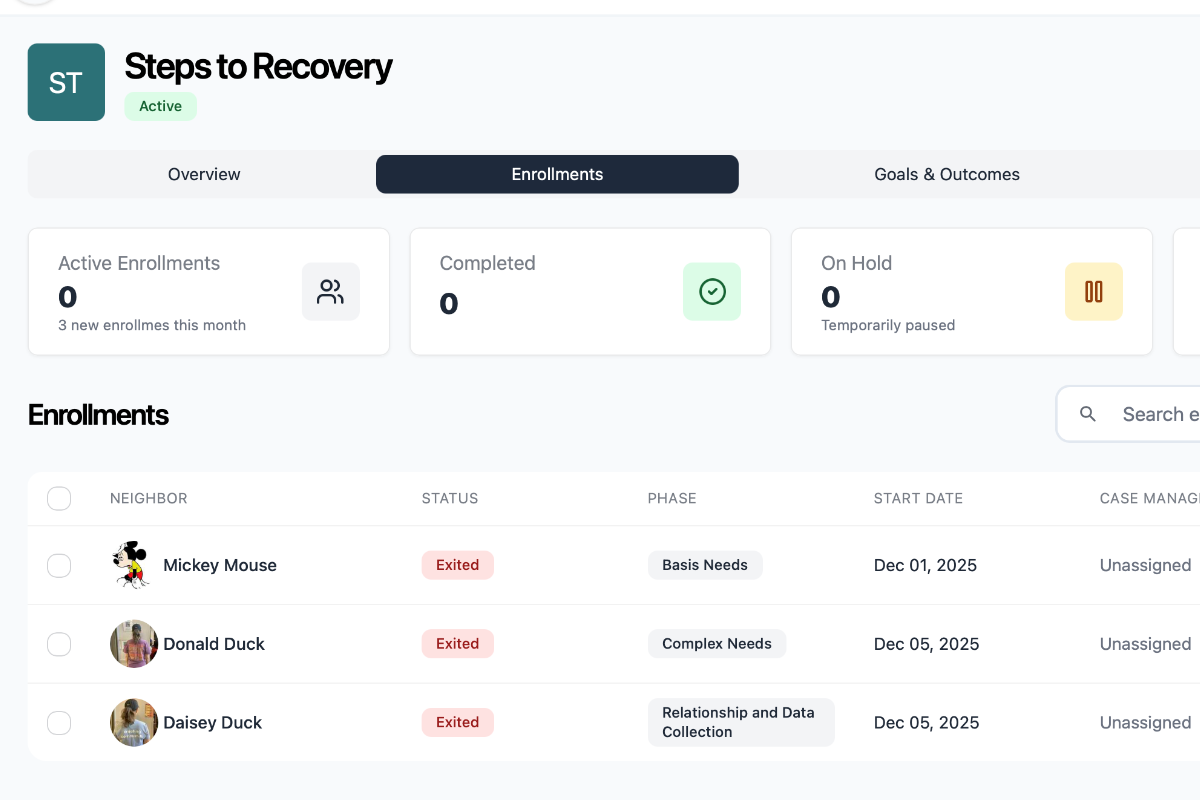Tick the Daisey Duck row checkbox
The height and width of the screenshot is (800, 1200).
point(59,722)
